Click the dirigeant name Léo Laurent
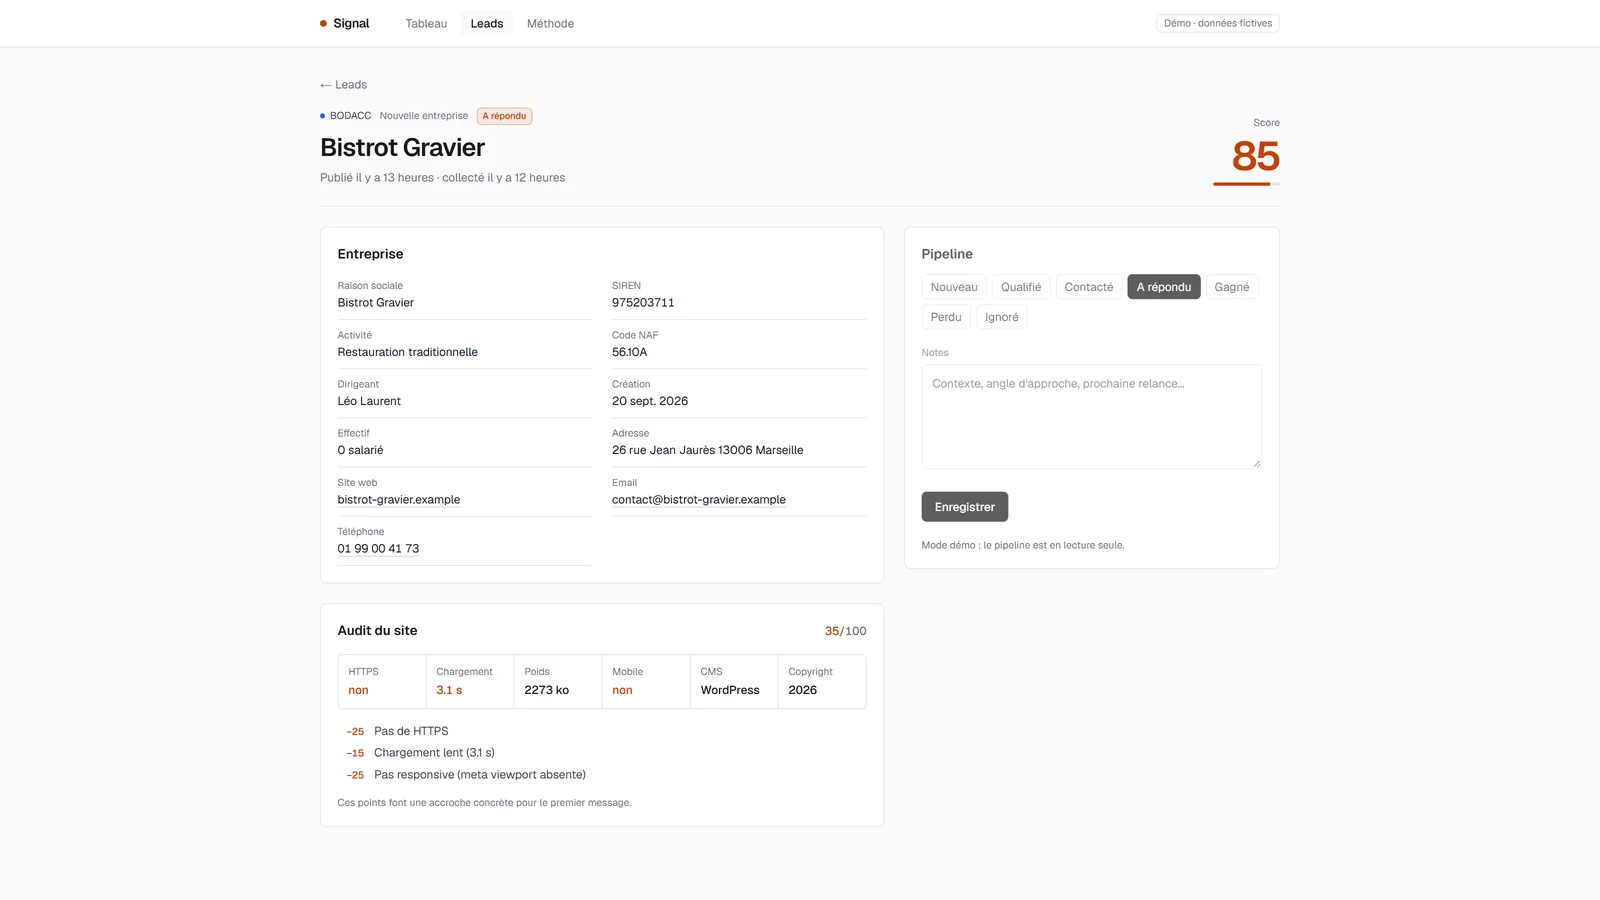Screen dimensions: 1600x900 (369, 401)
